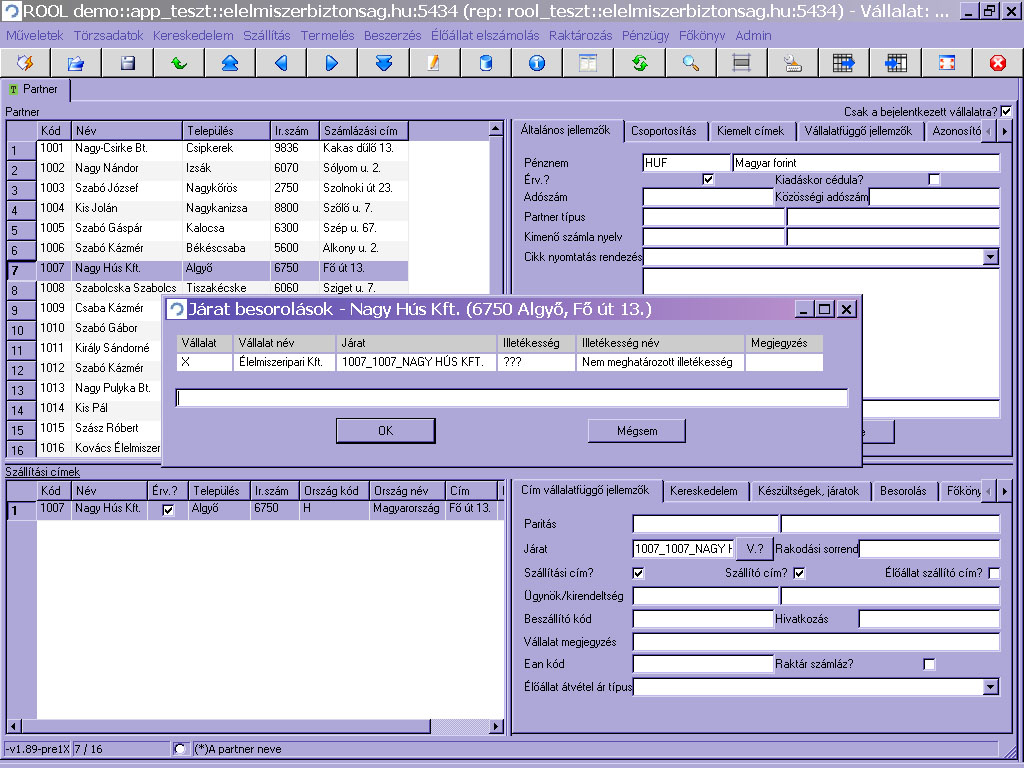Enable the 'Raktár számláz?' checkbox
The width and height of the screenshot is (1024, 768).
[x=930, y=664]
